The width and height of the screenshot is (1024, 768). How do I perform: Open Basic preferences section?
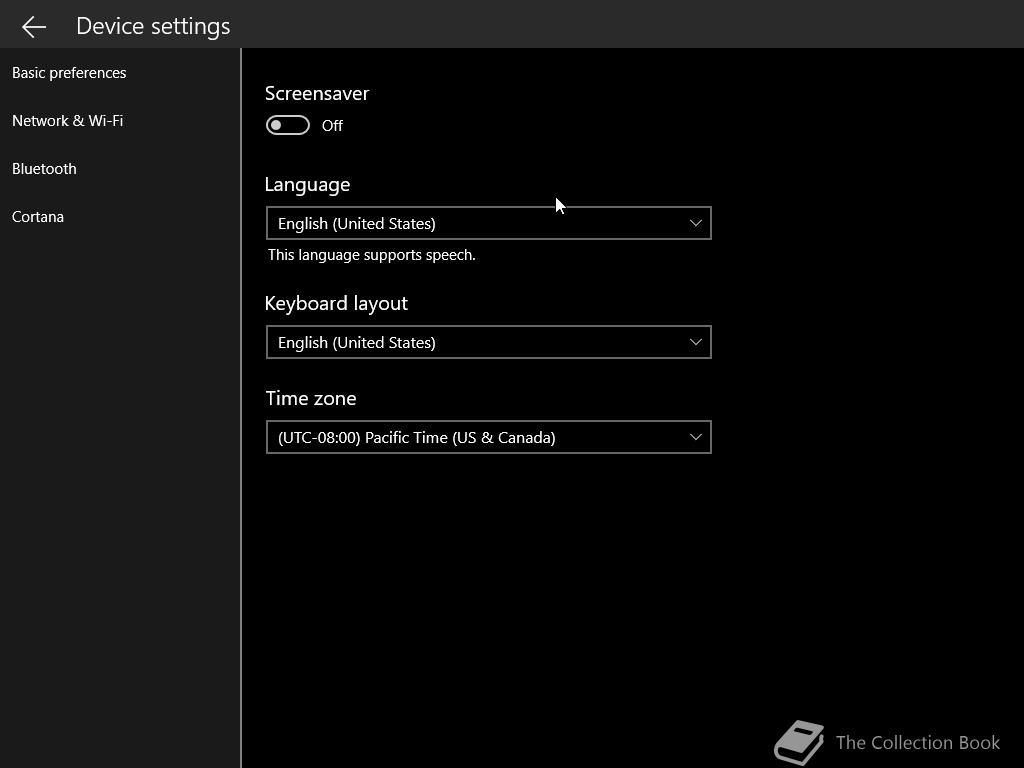point(69,72)
